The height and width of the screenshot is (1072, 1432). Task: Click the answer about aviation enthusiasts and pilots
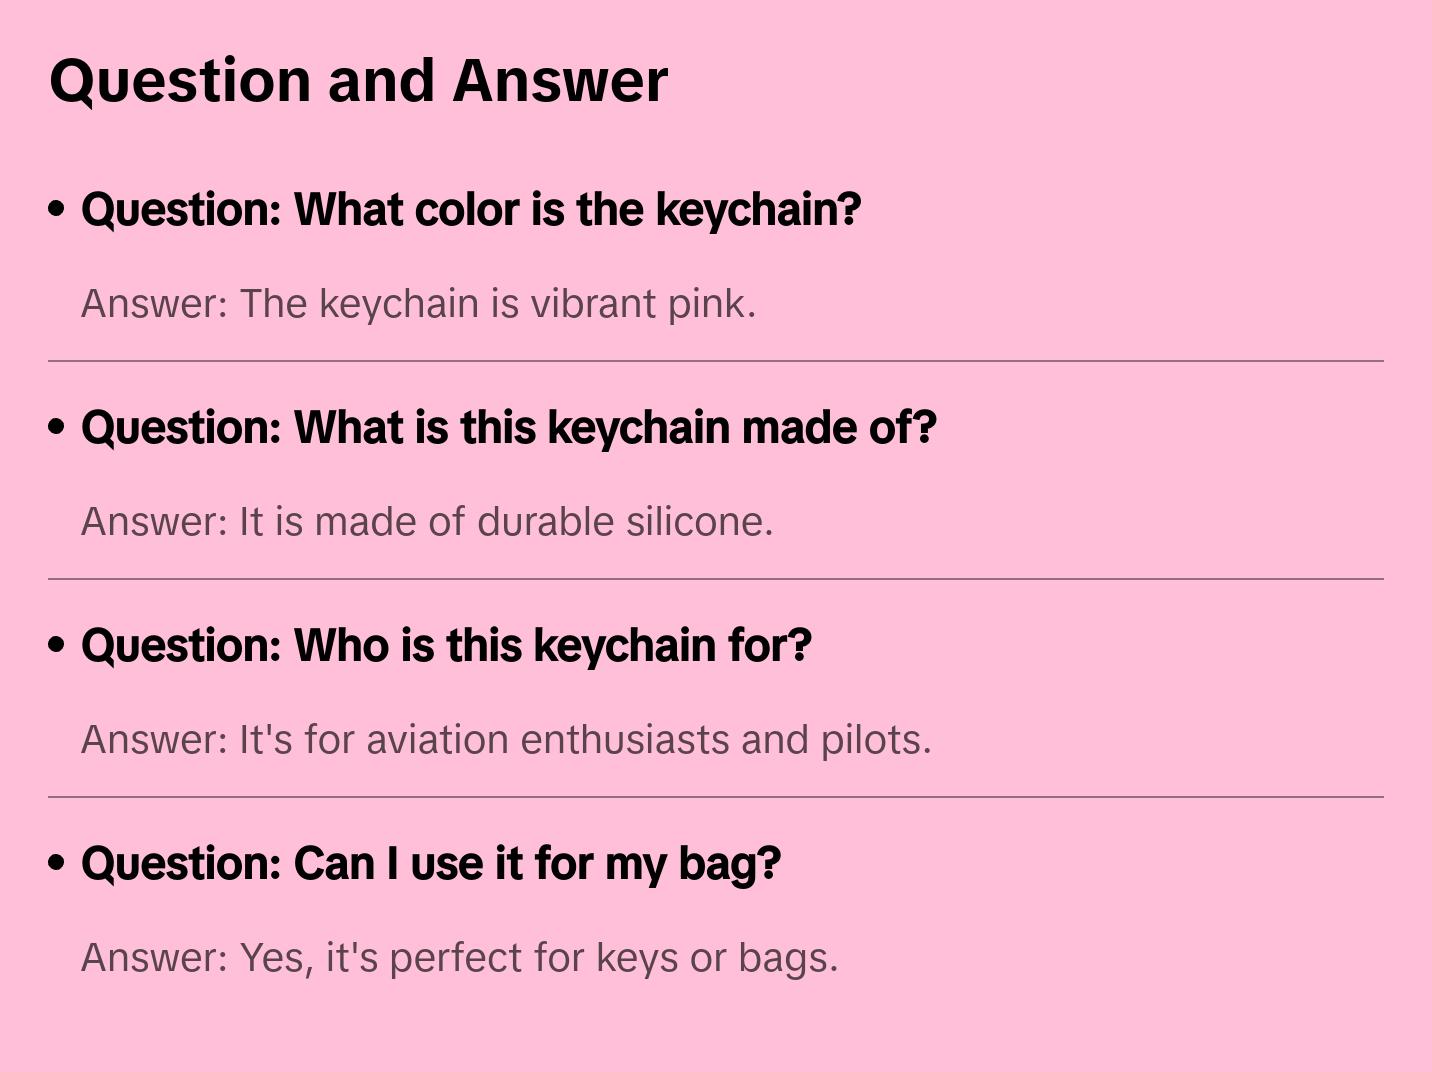click(506, 740)
